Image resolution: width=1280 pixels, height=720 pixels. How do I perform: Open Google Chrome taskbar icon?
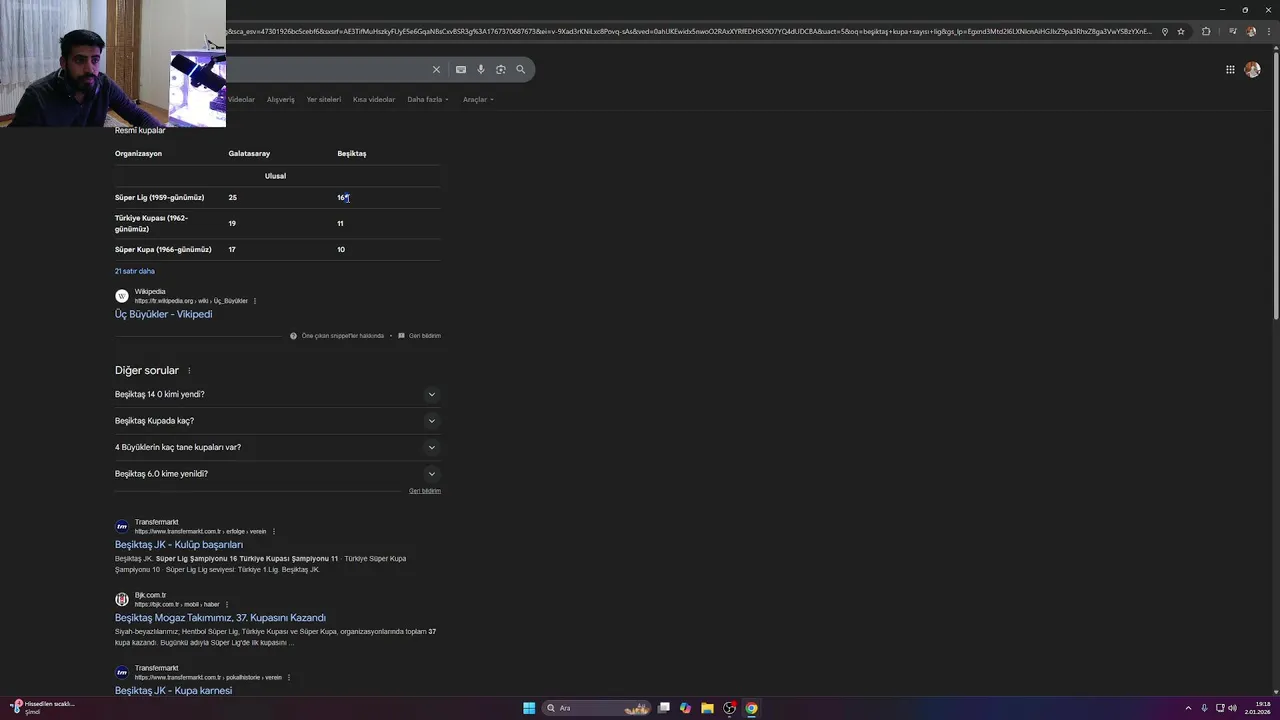pyautogui.click(x=751, y=708)
